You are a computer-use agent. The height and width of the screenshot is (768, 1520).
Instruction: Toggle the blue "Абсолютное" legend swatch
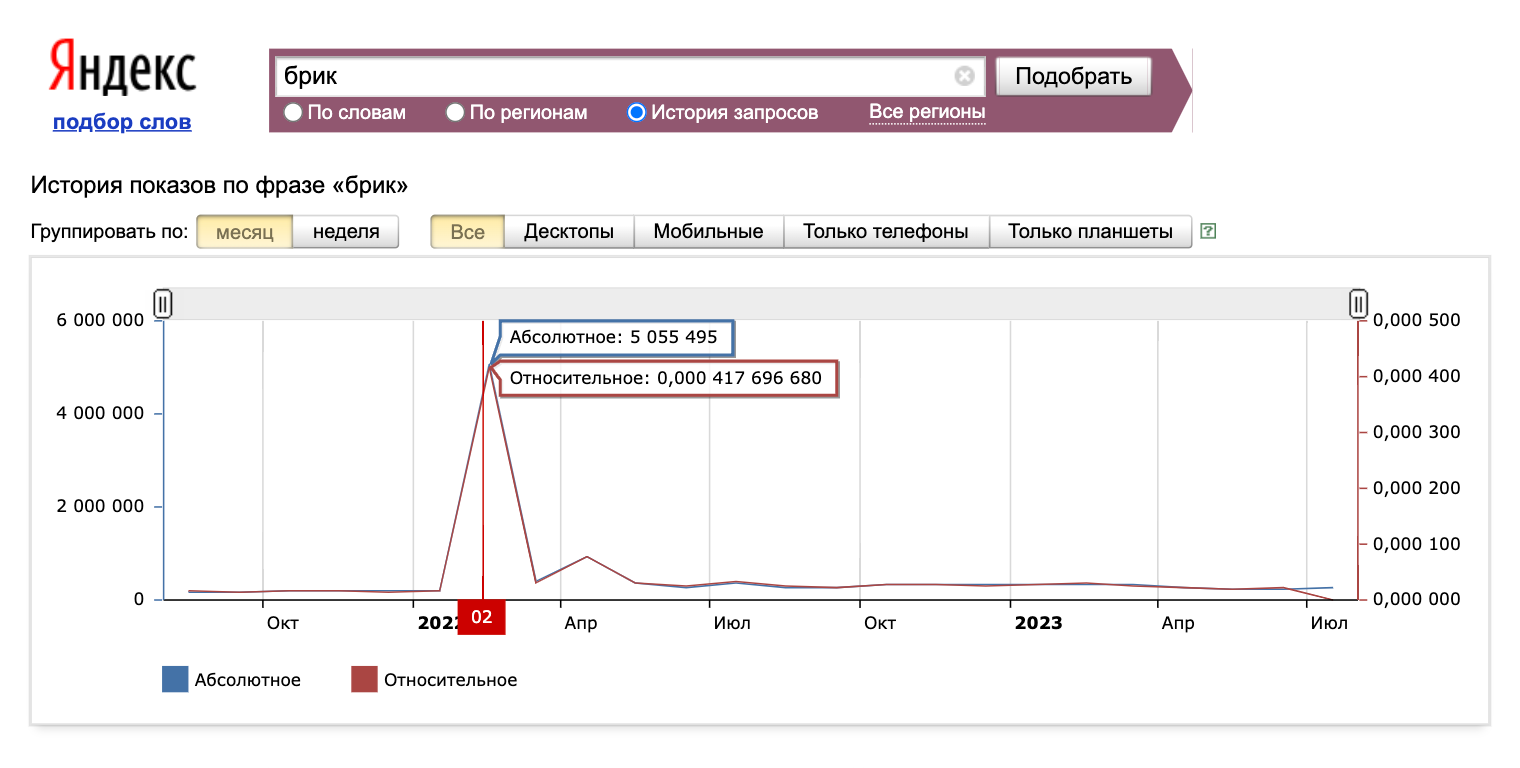pos(175,680)
